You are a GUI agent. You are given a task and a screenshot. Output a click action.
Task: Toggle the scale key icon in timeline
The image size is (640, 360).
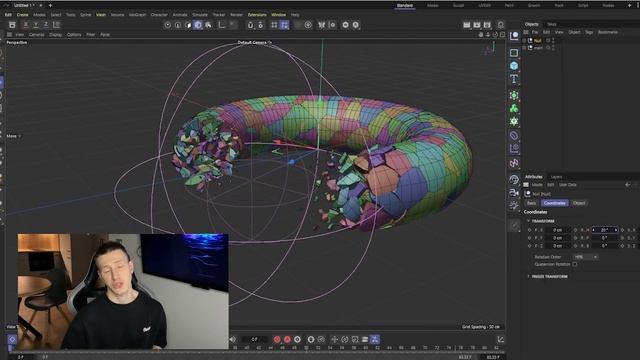(x=355, y=339)
